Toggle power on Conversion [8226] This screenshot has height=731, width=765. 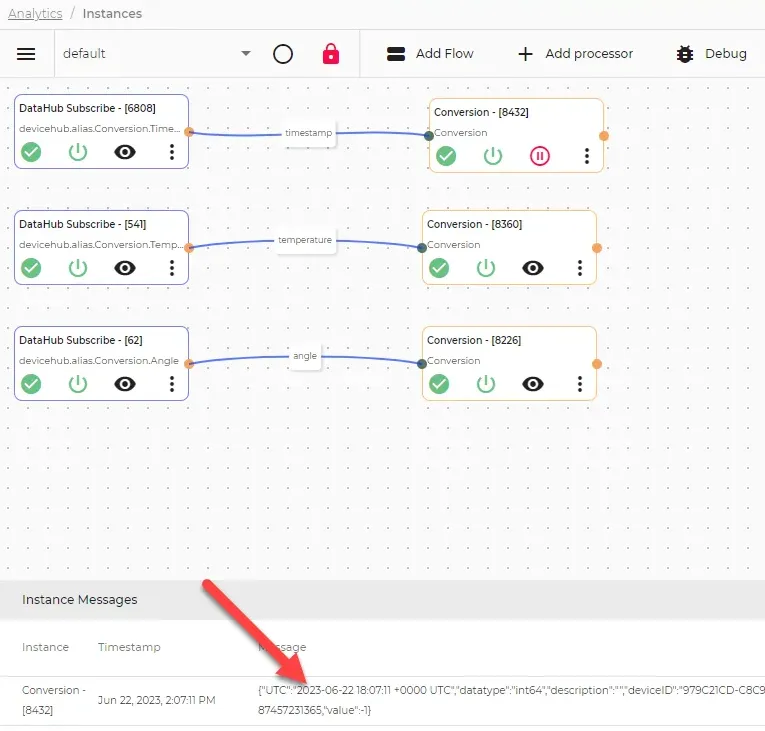click(x=486, y=384)
